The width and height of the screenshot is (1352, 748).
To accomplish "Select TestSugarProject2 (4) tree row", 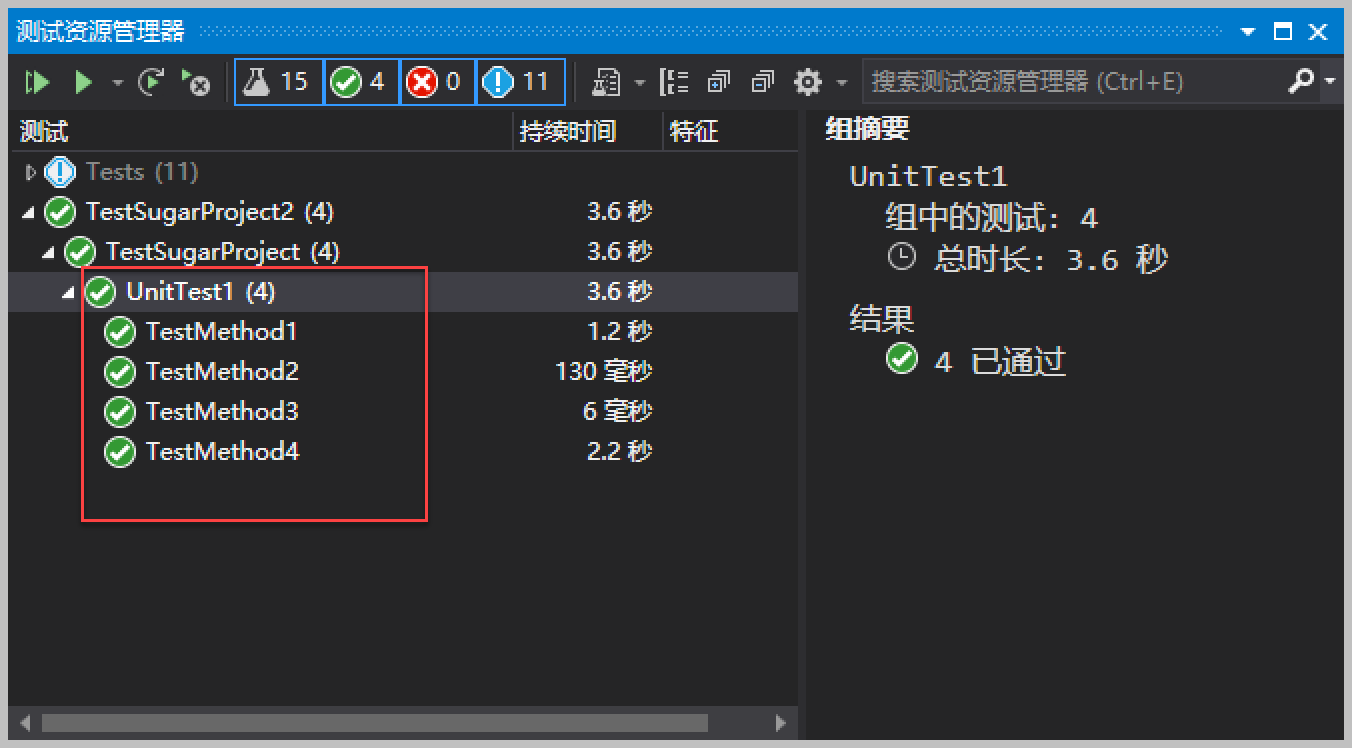I will pos(403,212).
